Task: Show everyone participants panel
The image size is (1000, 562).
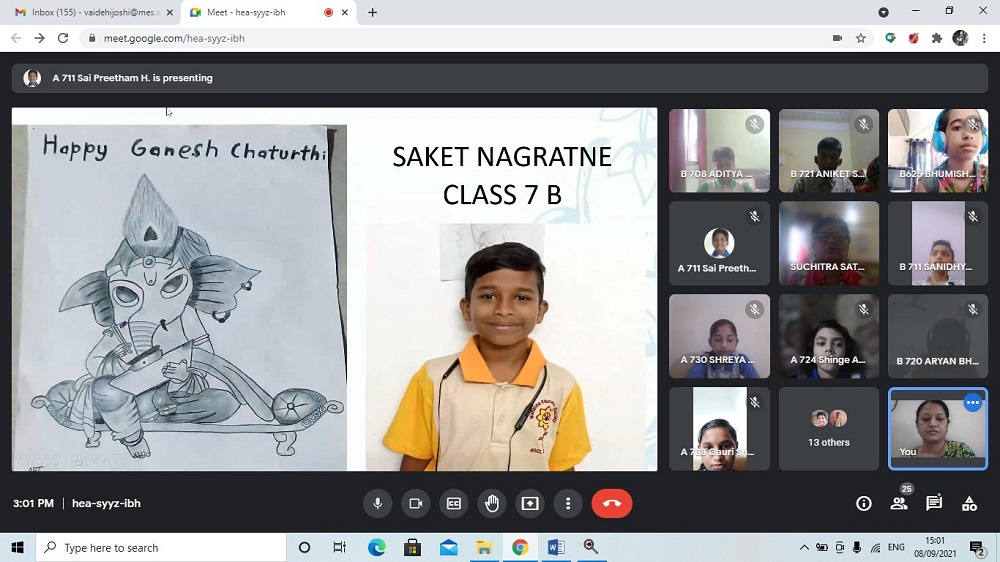Action: coord(899,504)
